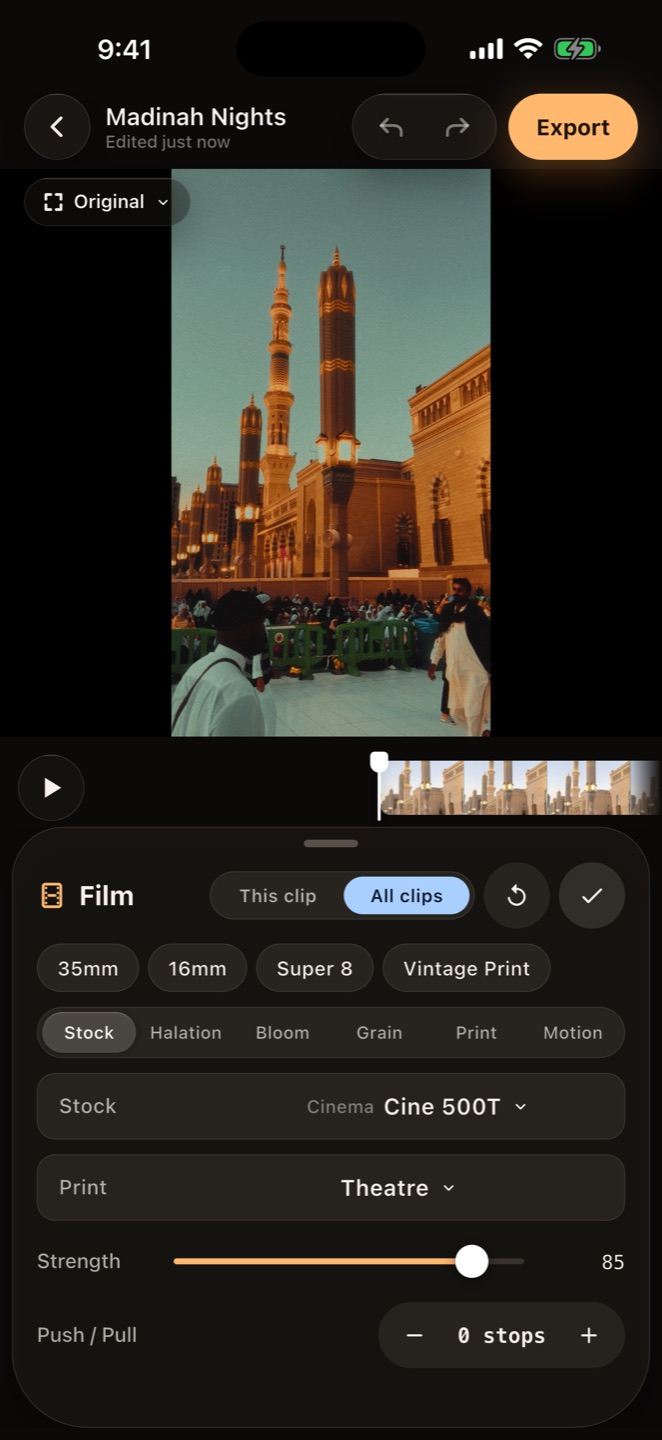Choose the 16mm preset

tap(197, 968)
